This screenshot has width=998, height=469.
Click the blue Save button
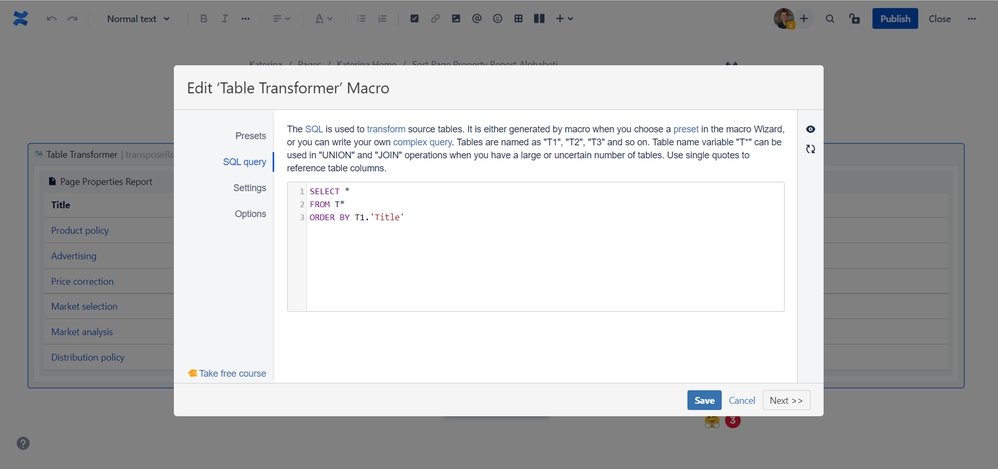point(704,400)
